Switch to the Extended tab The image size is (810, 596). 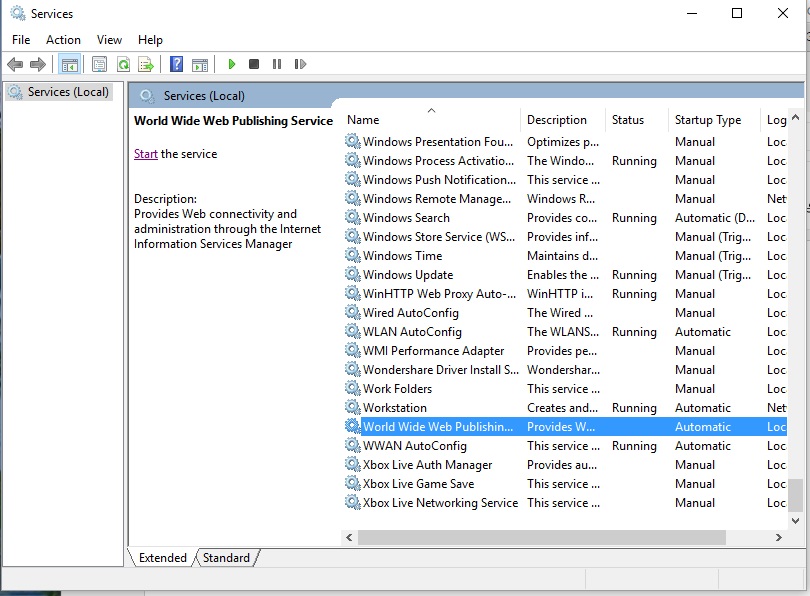coord(162,558)
